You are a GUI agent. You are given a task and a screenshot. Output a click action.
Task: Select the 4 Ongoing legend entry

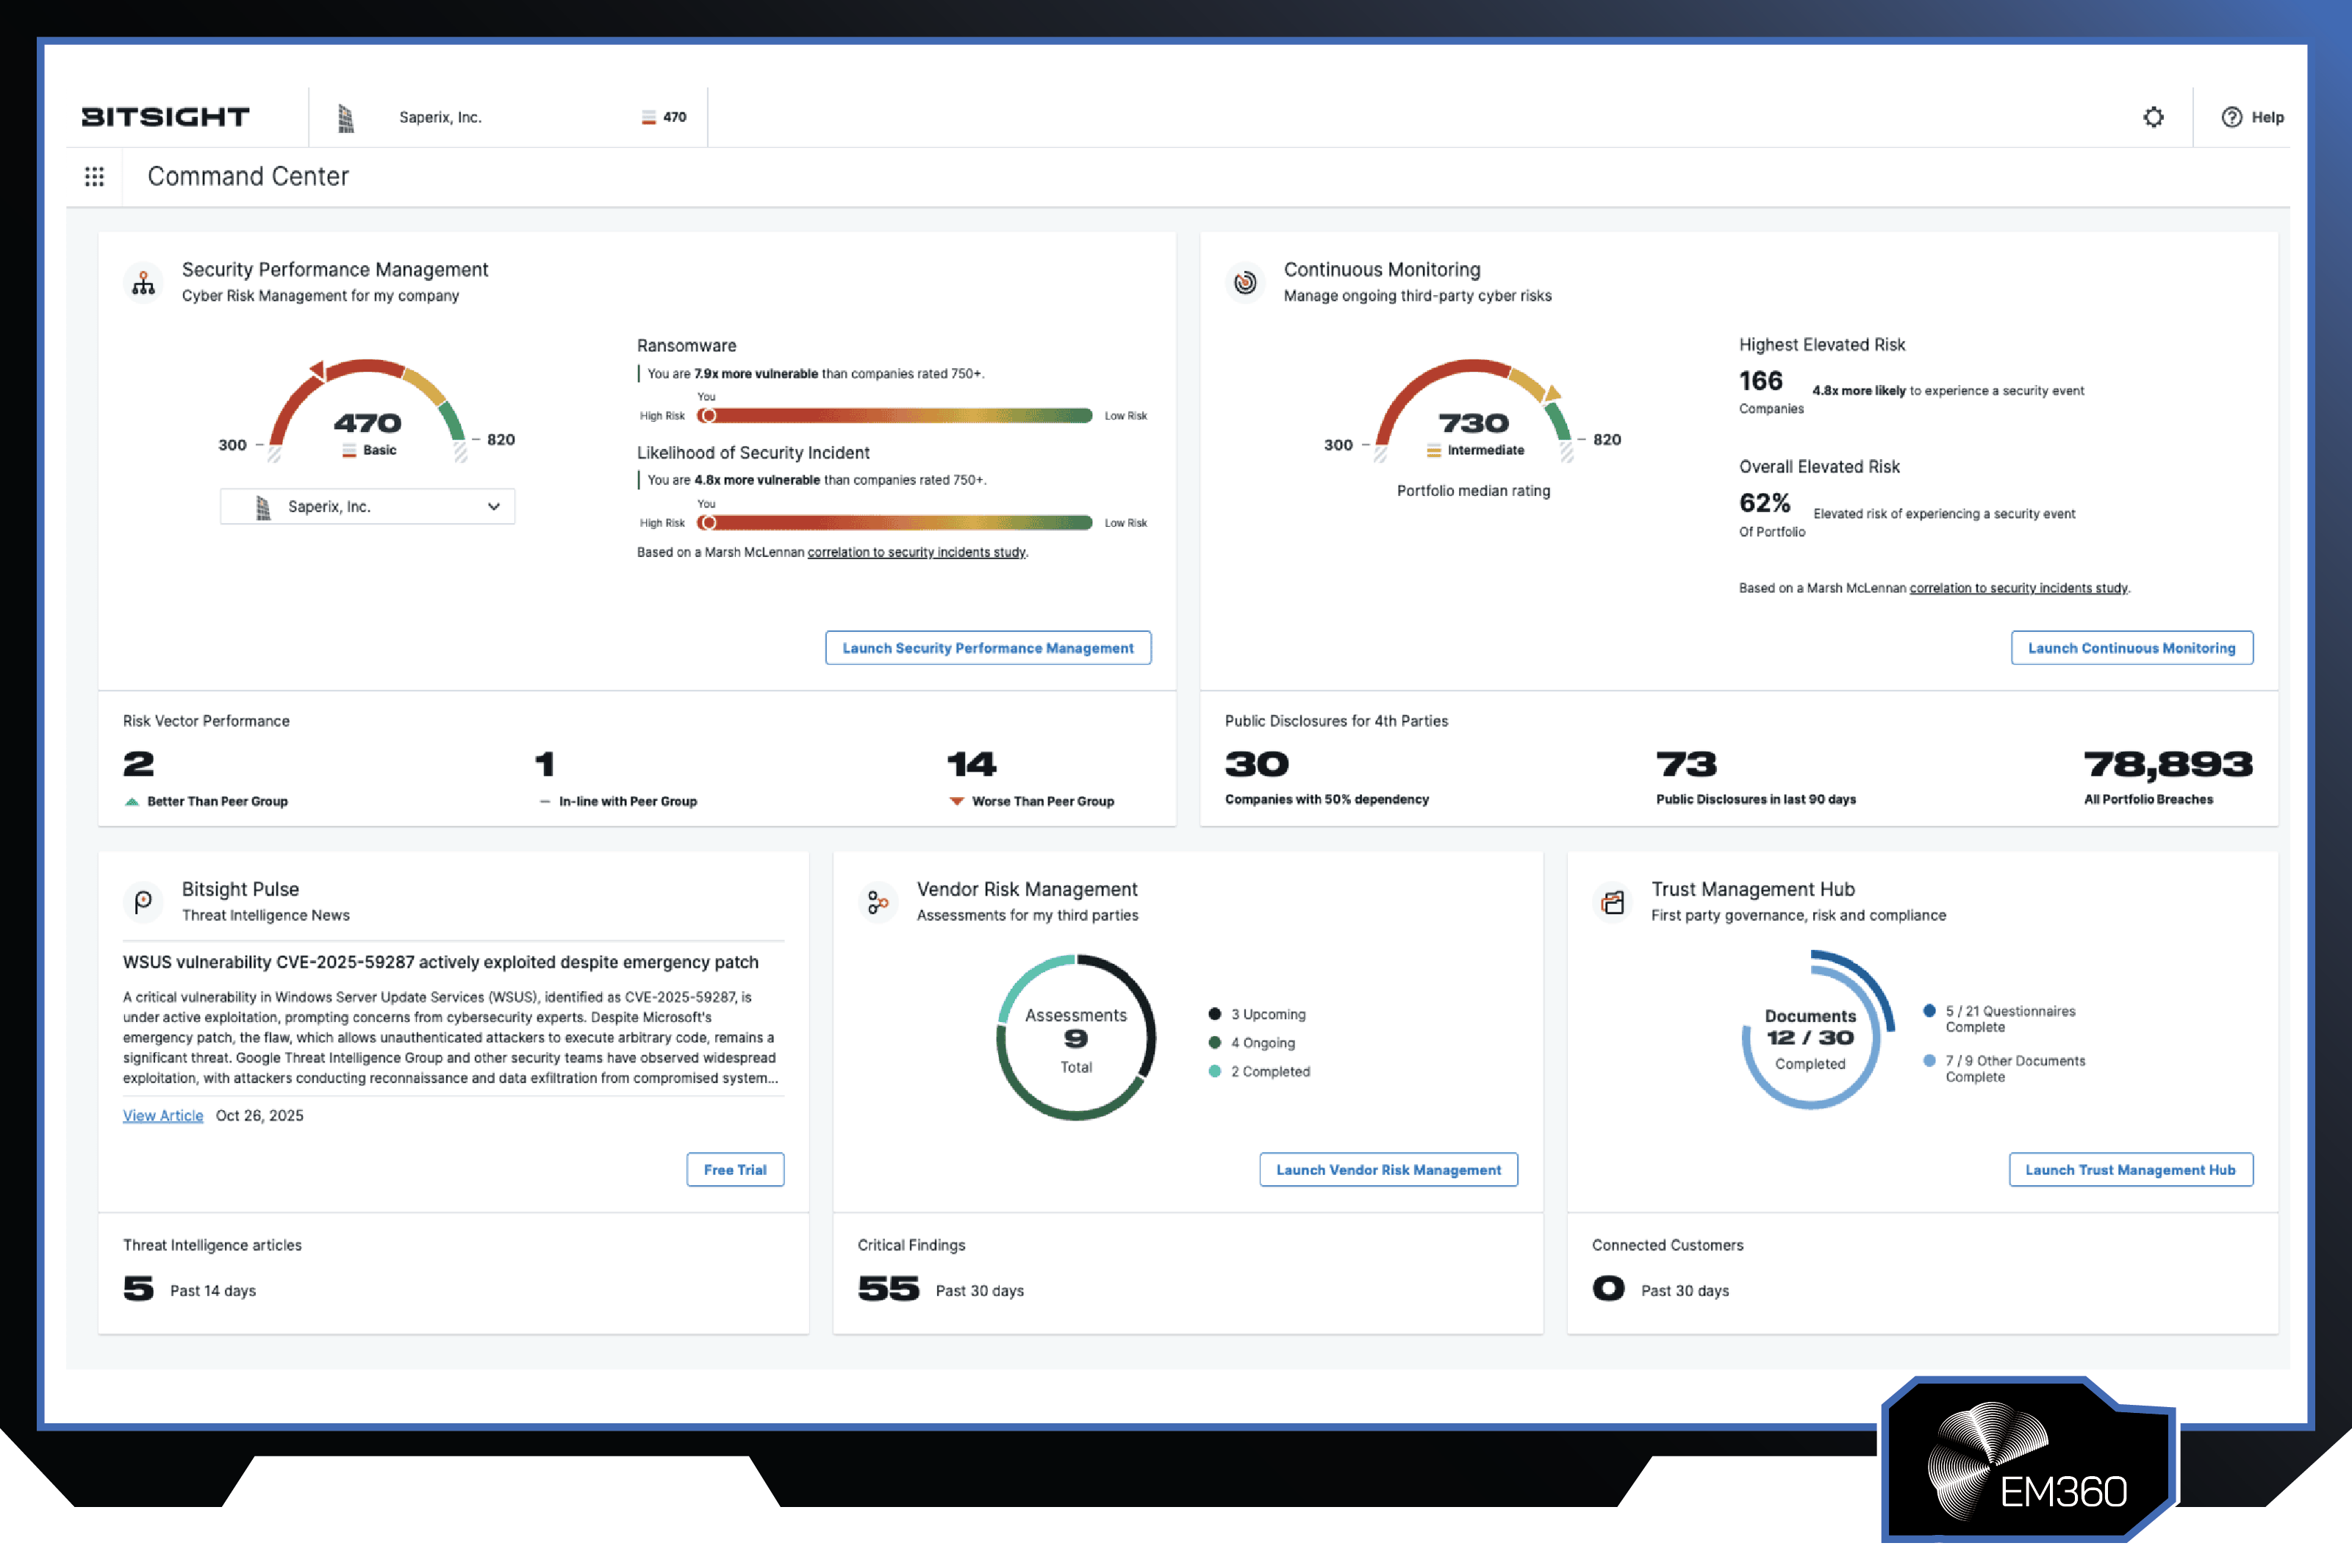[1252, 1043]
